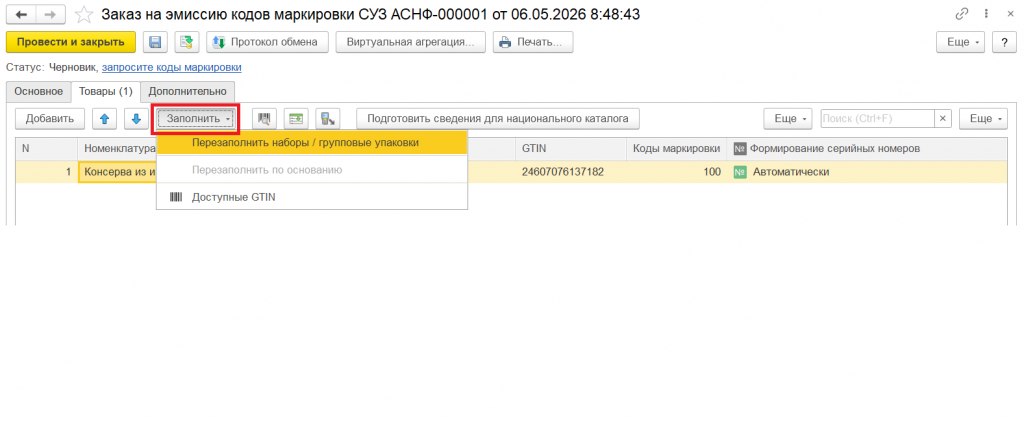Image resolution: width=1024 pixels, height=421 pixels.
Task: Select the Товары (1) tab
Action: point(106,91)
